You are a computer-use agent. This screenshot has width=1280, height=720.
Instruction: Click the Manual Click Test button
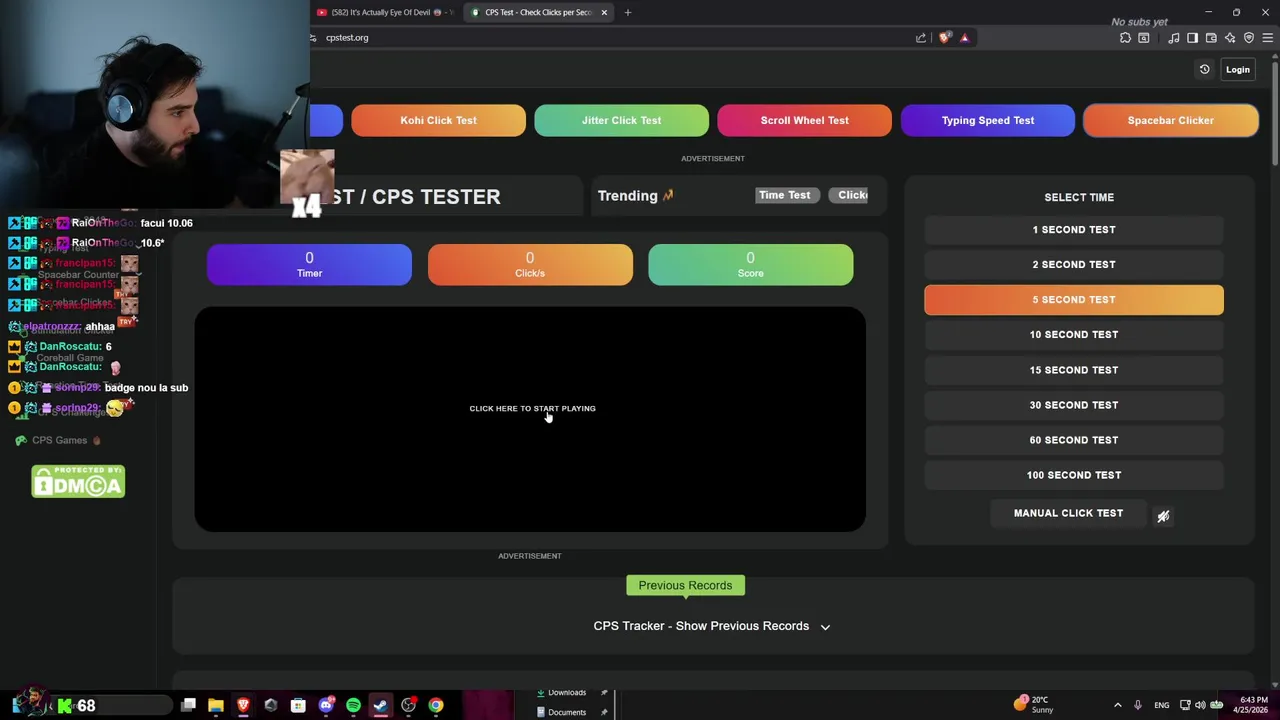1068,513
